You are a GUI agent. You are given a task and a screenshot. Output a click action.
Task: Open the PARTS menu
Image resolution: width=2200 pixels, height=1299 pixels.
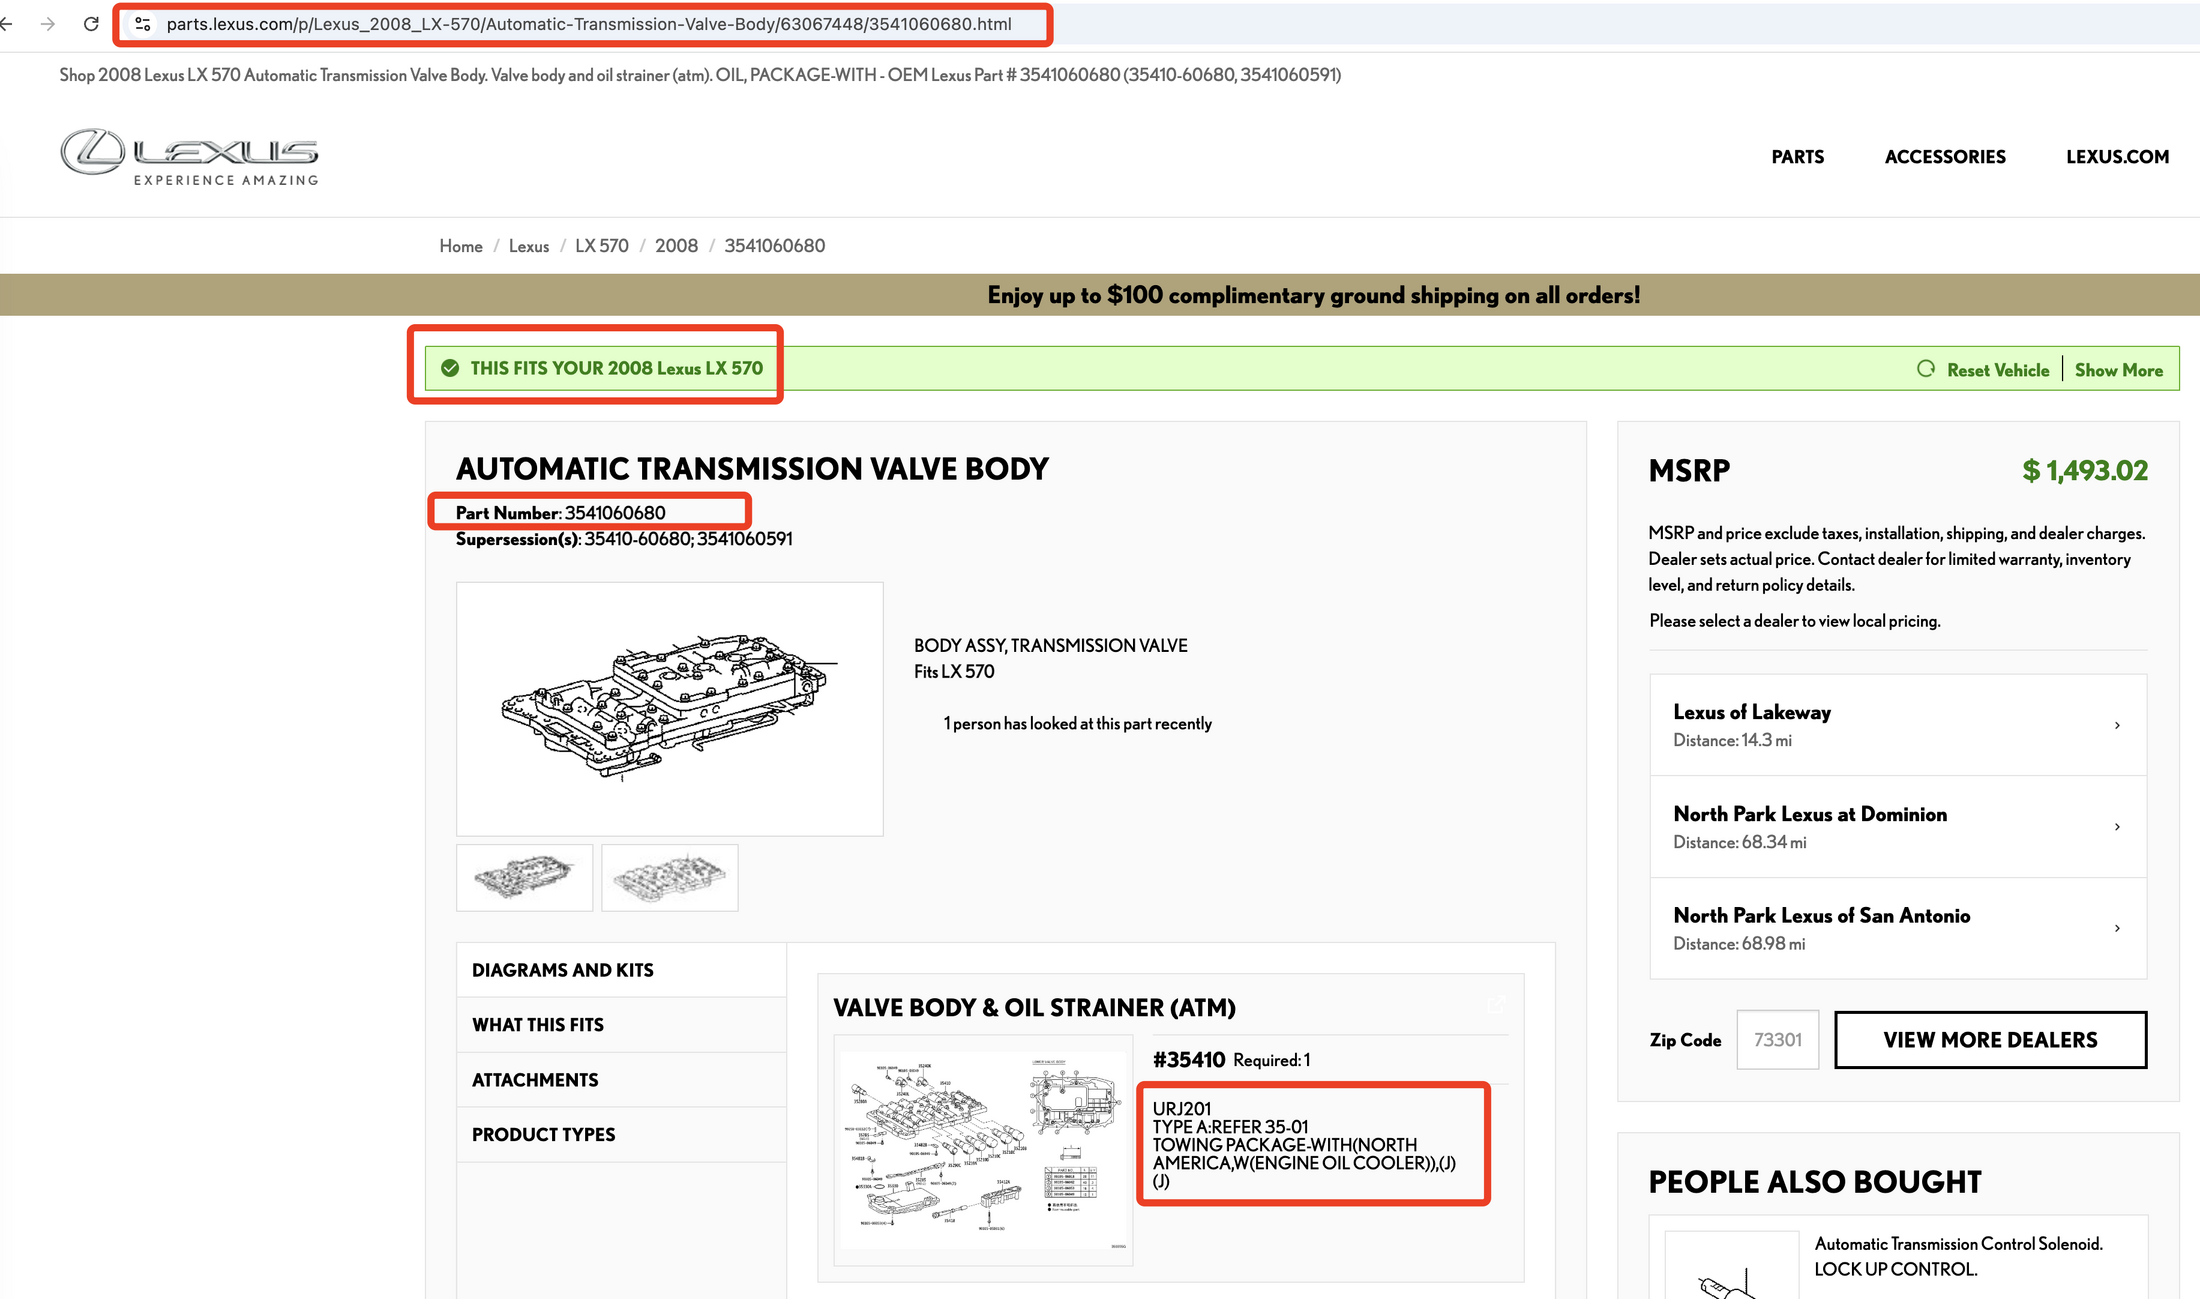click(x=1797, y=157)
